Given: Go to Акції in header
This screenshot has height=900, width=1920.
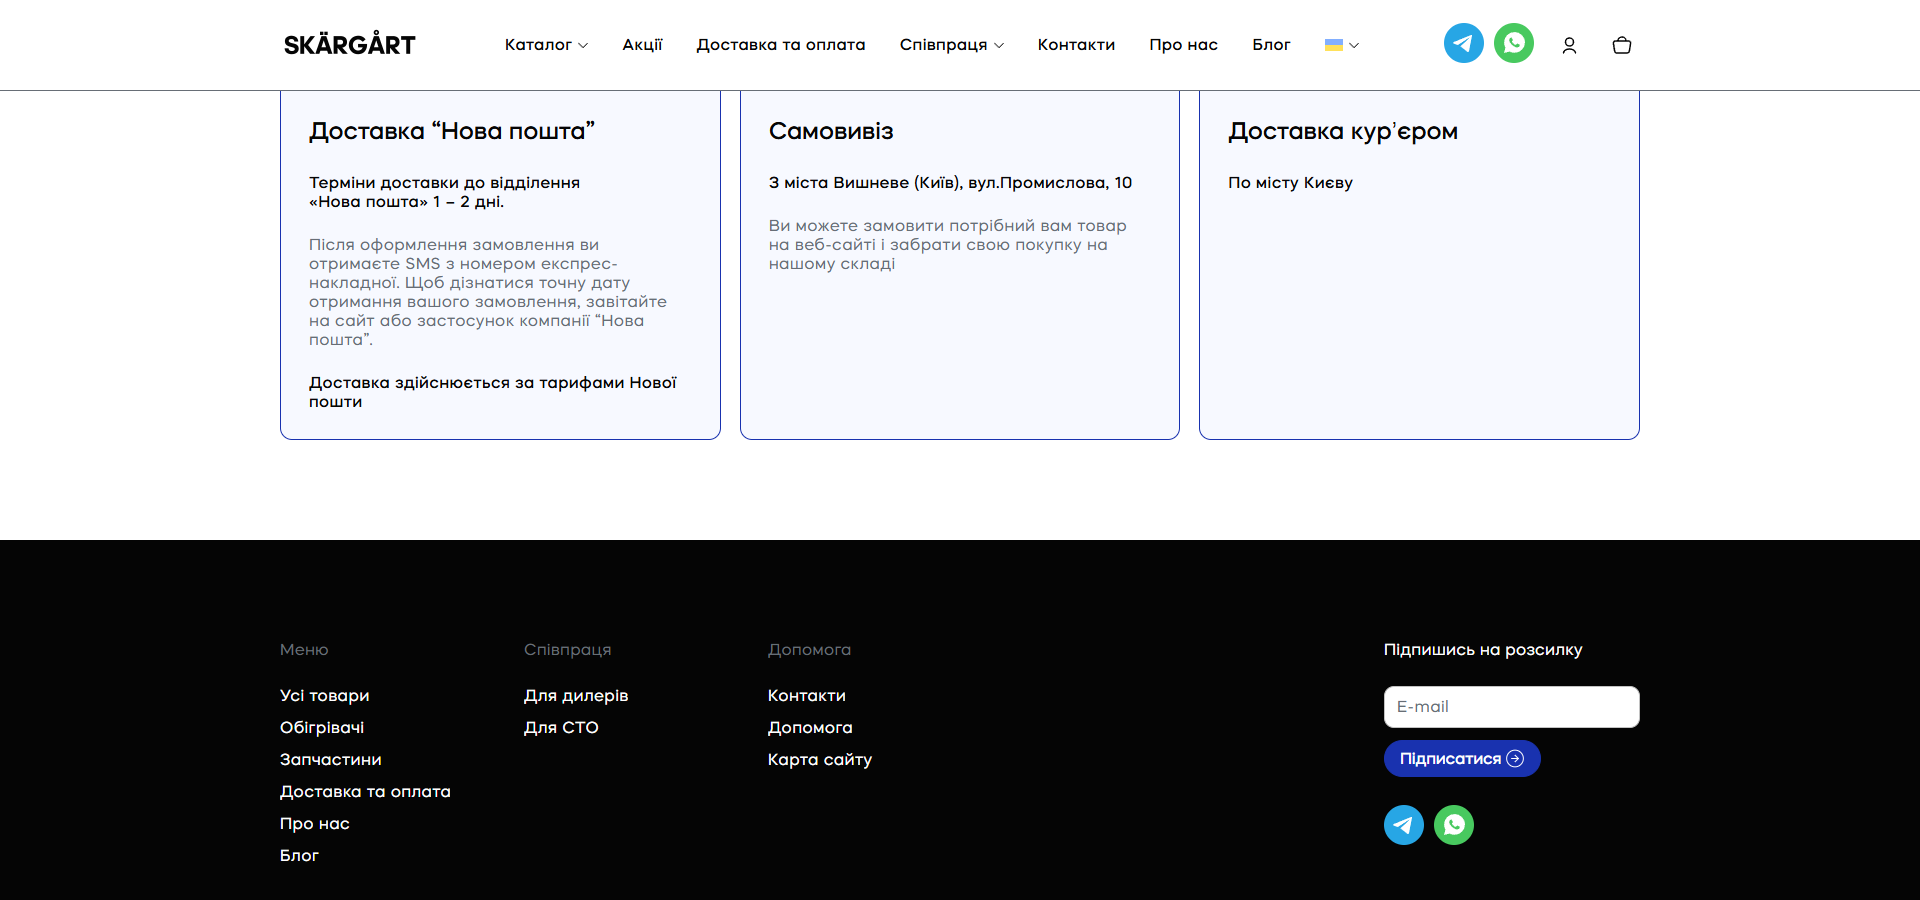Looking at the screenshot, I should (x=642, y=45).
